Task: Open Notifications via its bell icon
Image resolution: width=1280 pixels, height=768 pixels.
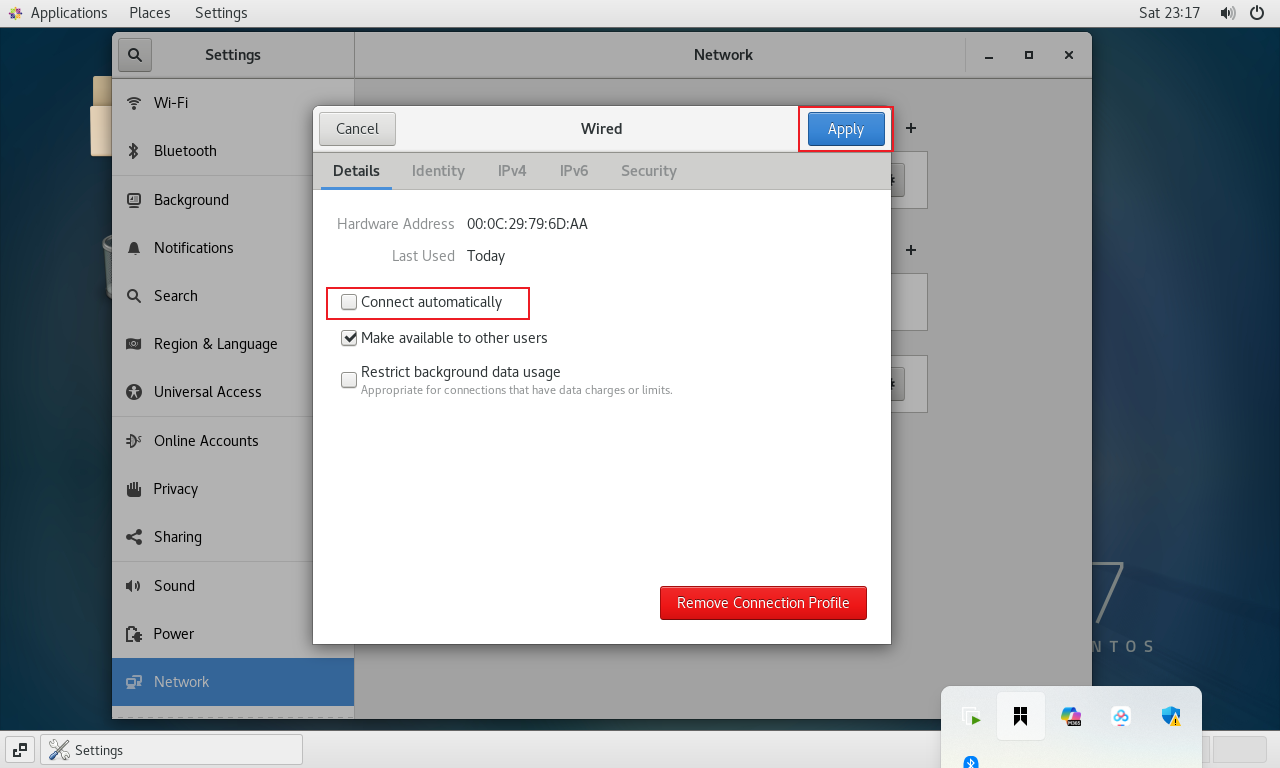Action: [x=134, y=248]
